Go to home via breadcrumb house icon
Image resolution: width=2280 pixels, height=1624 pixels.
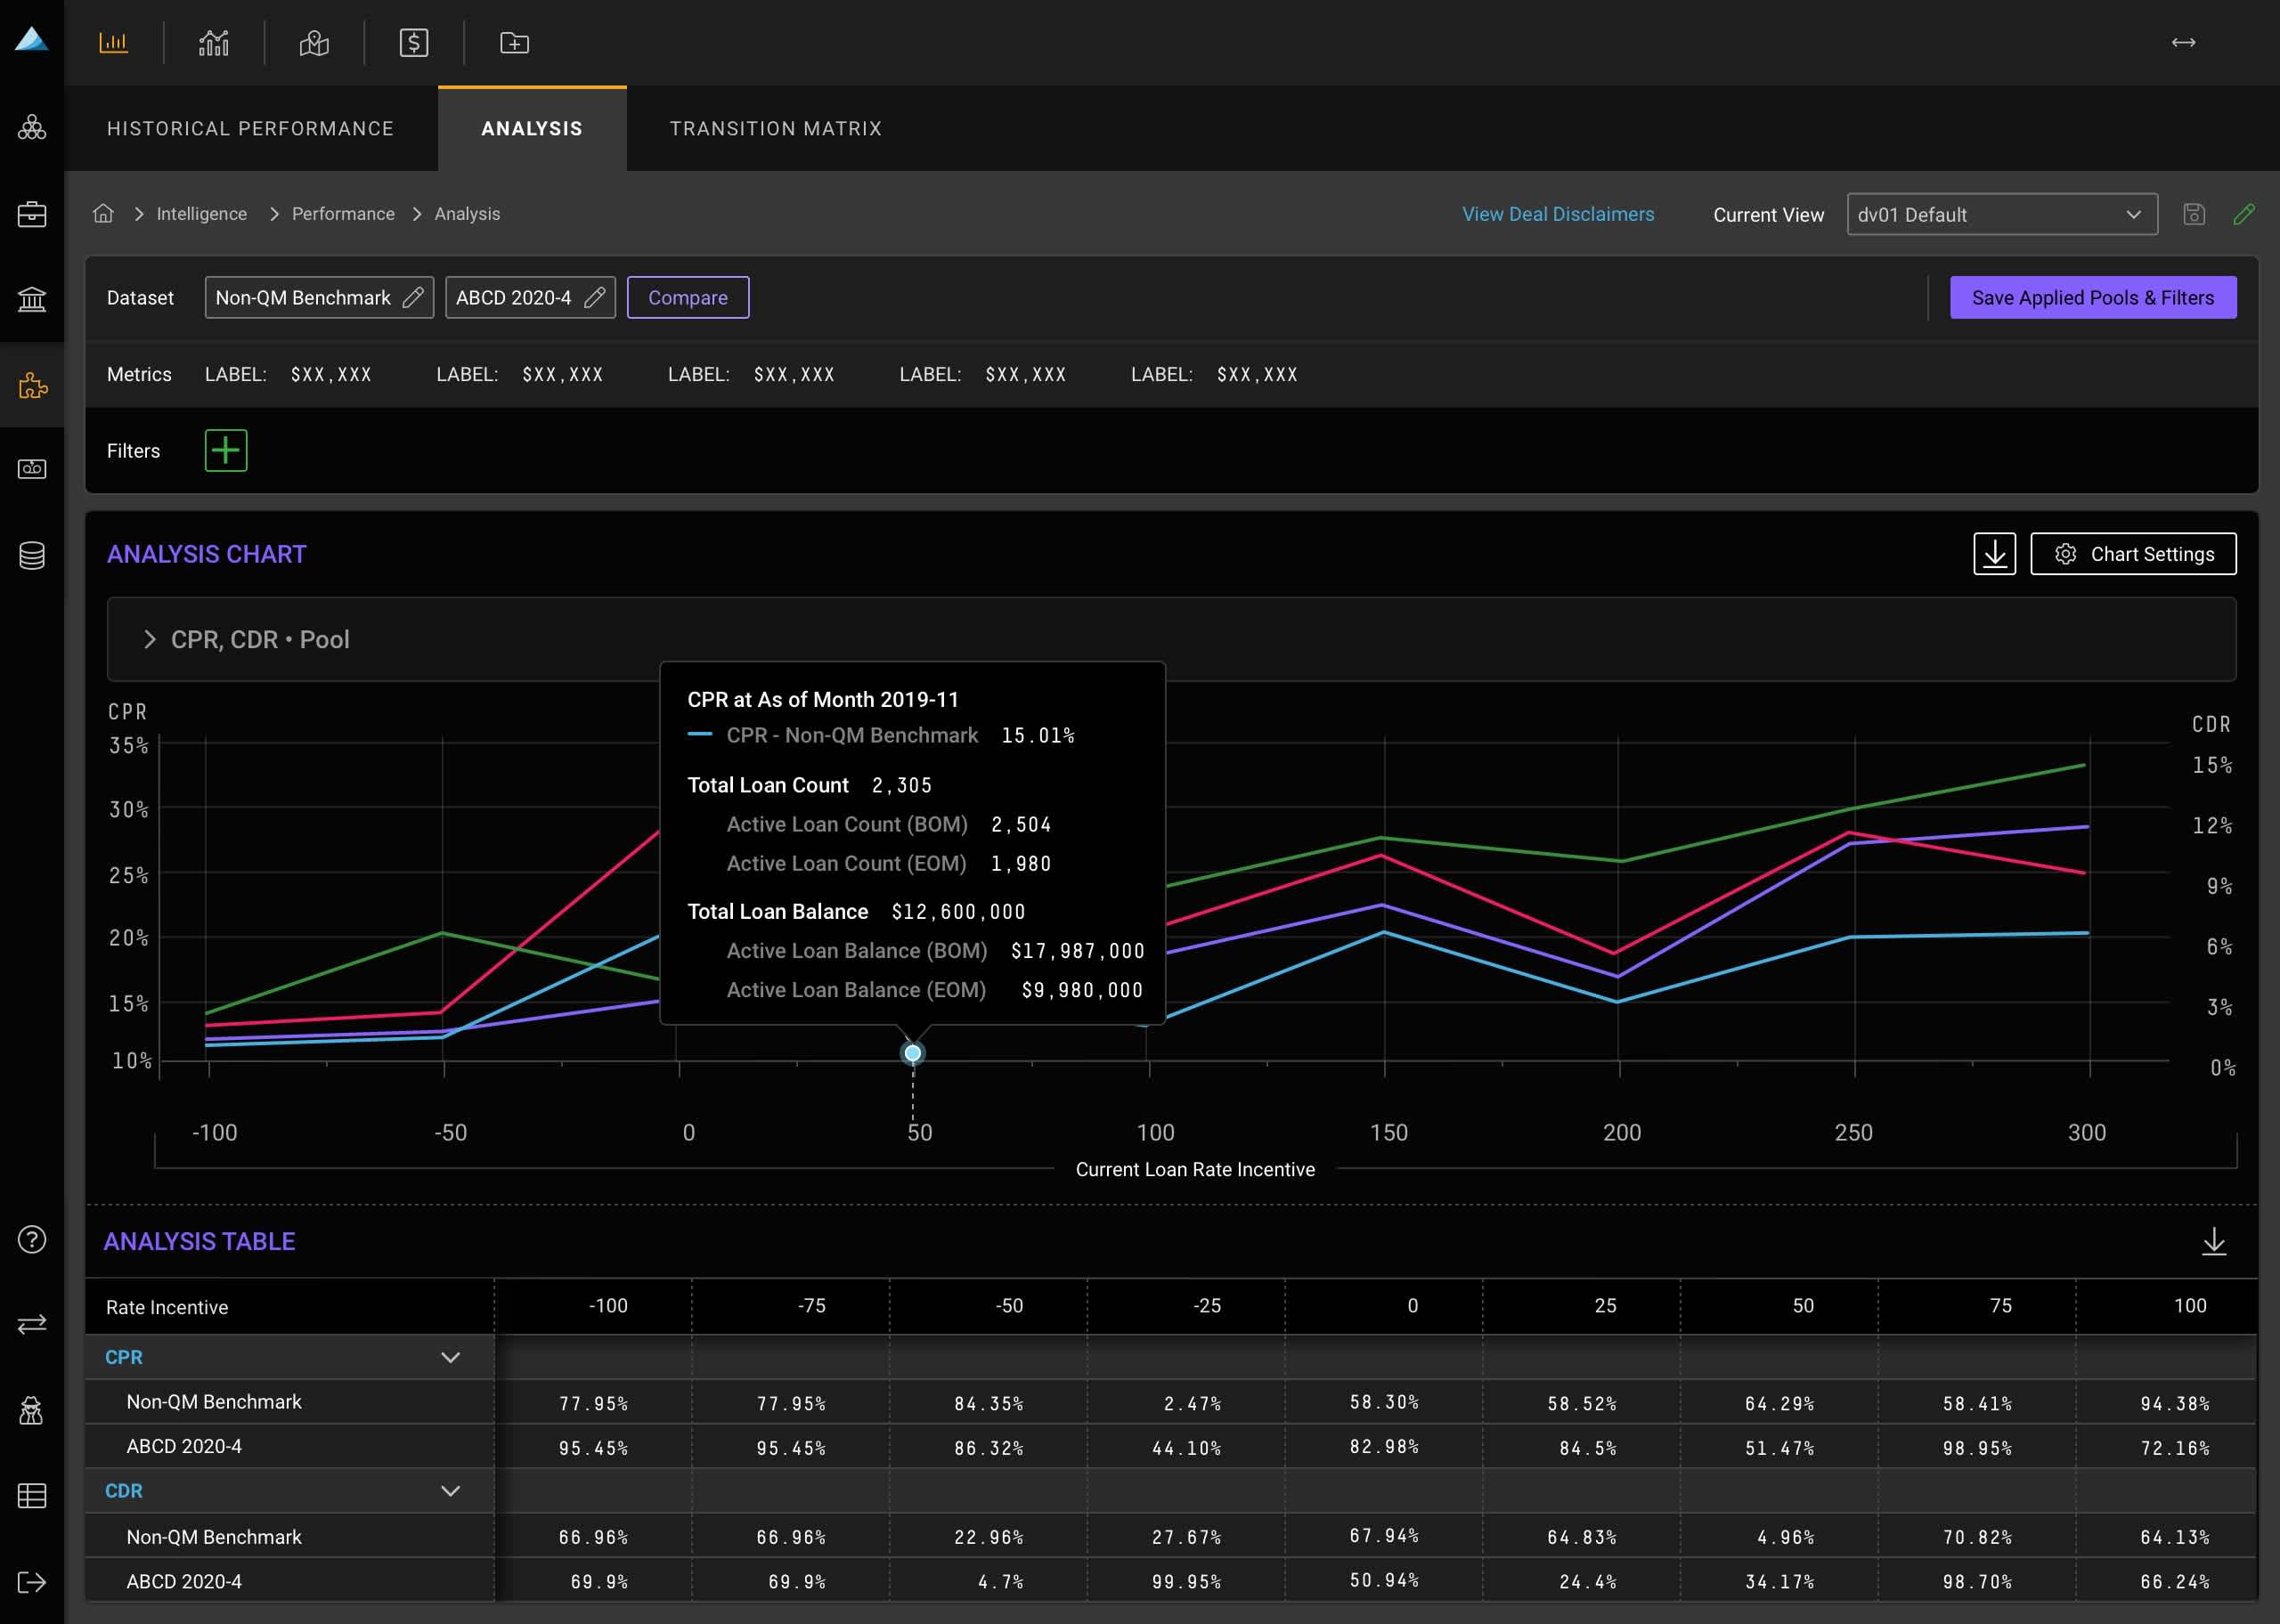tap(103, 213)
